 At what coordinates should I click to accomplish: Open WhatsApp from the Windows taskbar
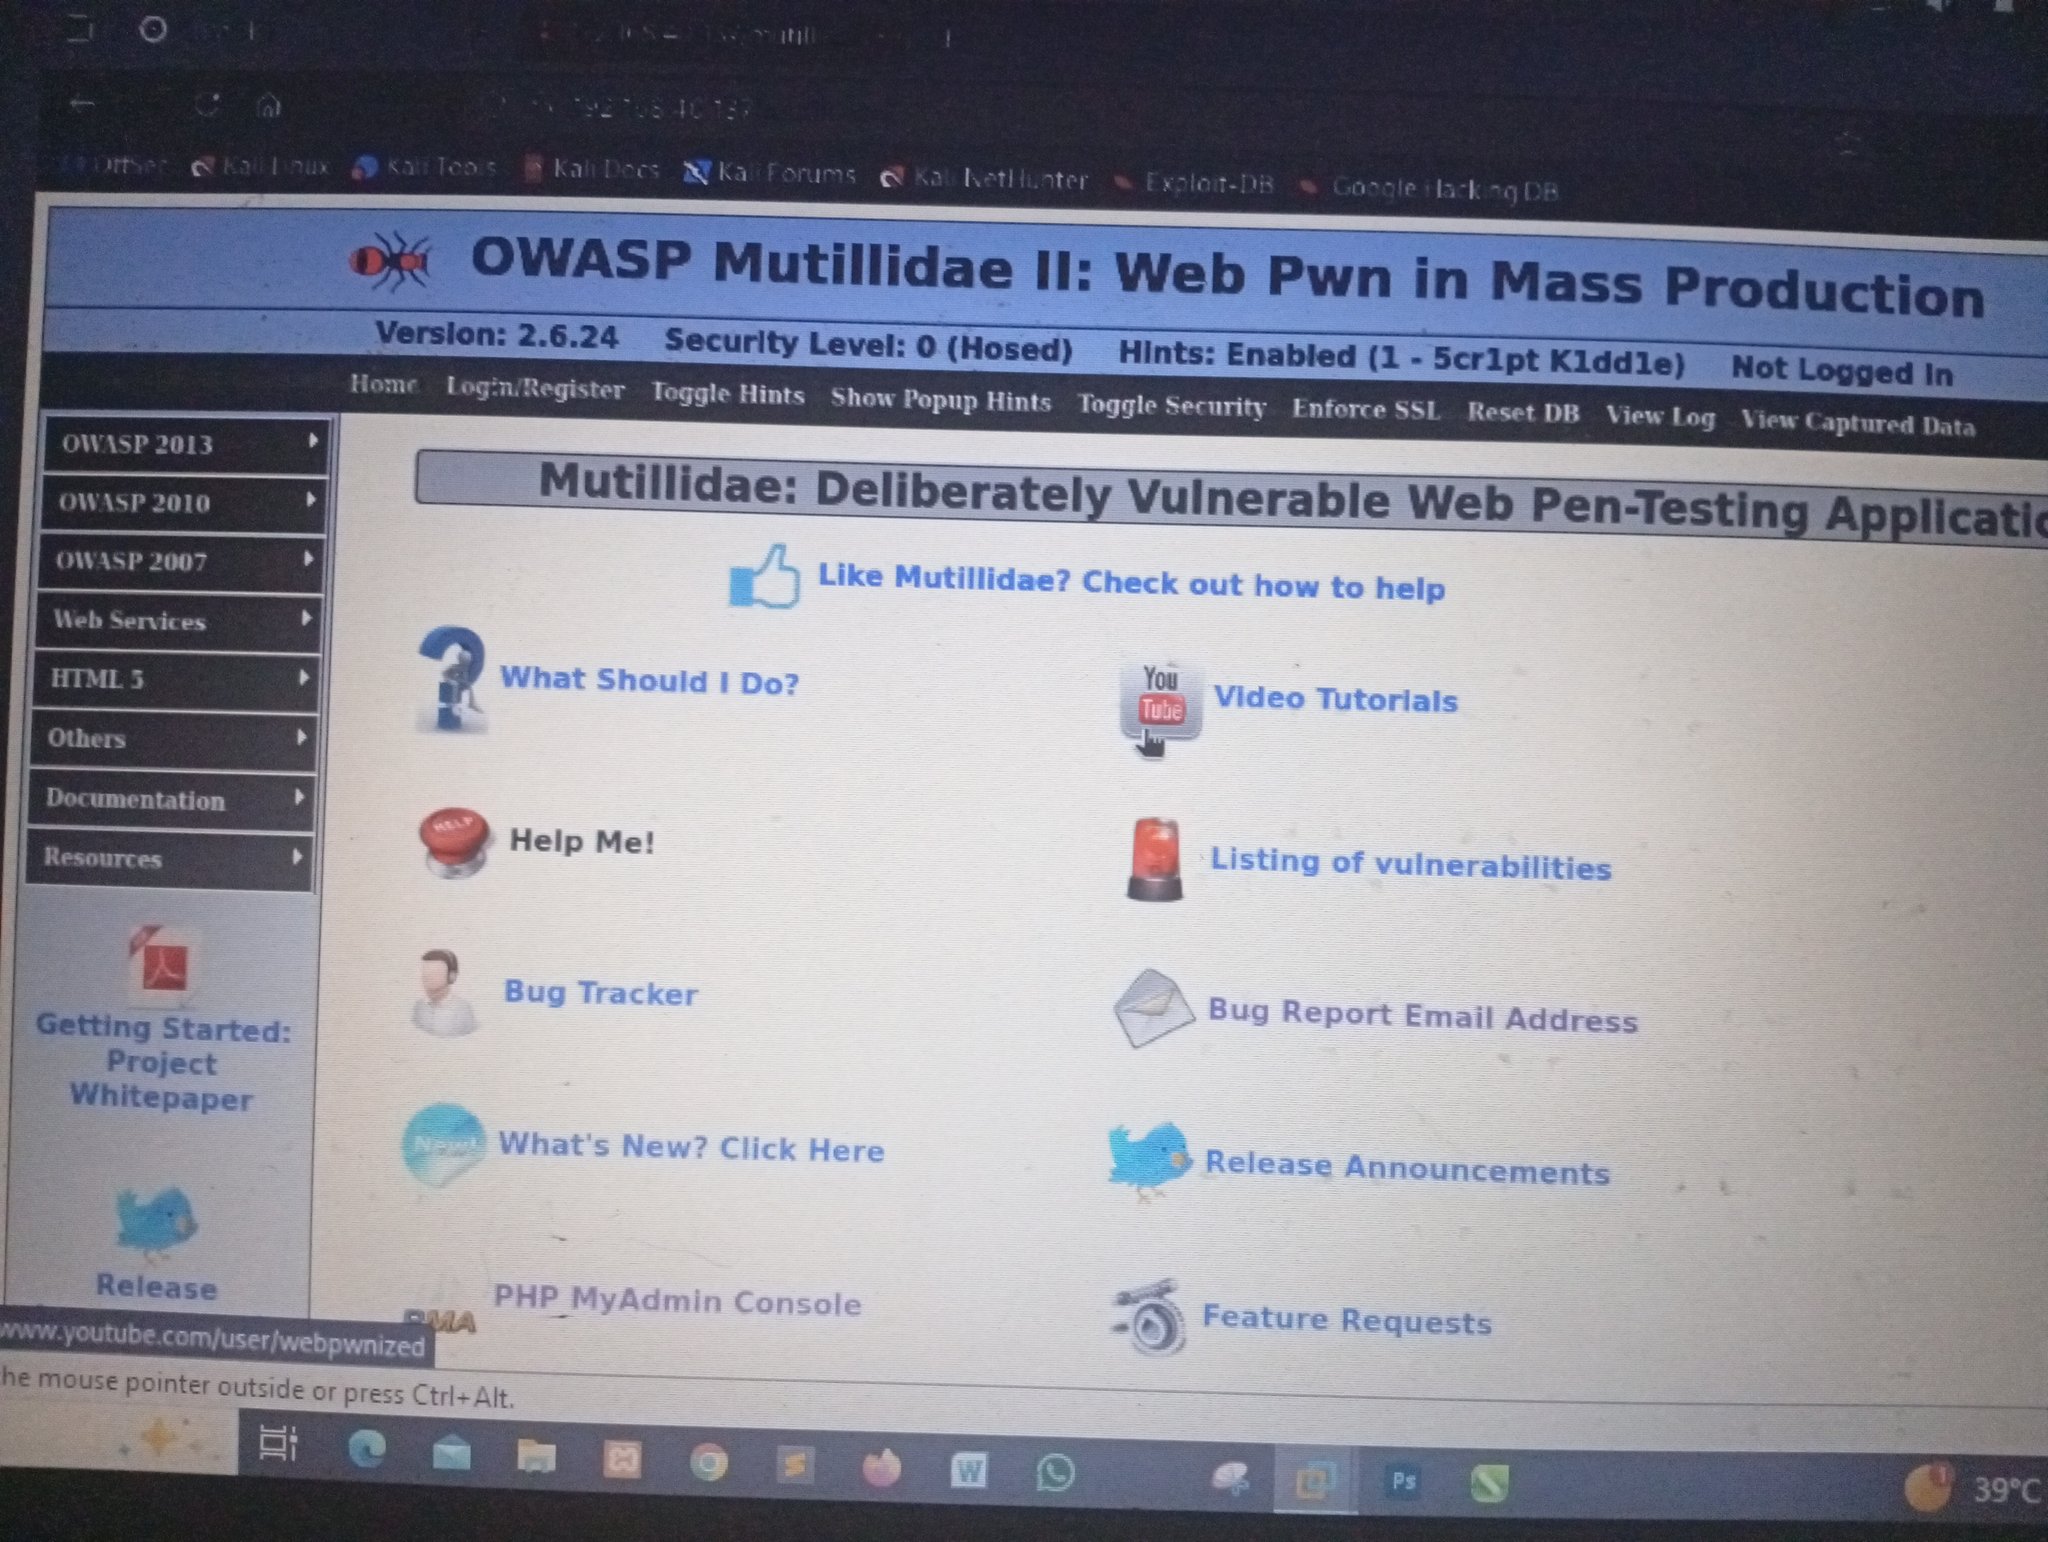(1055, 1473)
